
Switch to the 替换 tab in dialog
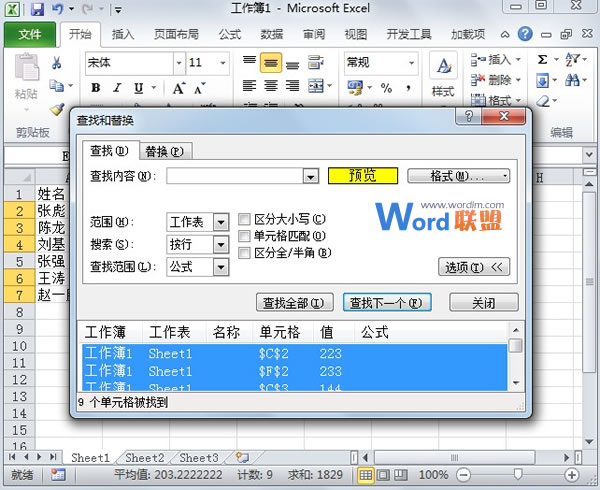163,152
